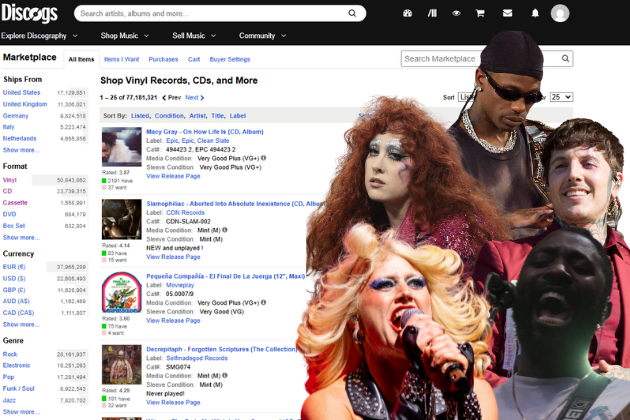This screenshot has width=630, height=420.
Task: Switch to the Items I Want tab
Action: (x=122, y=59)
